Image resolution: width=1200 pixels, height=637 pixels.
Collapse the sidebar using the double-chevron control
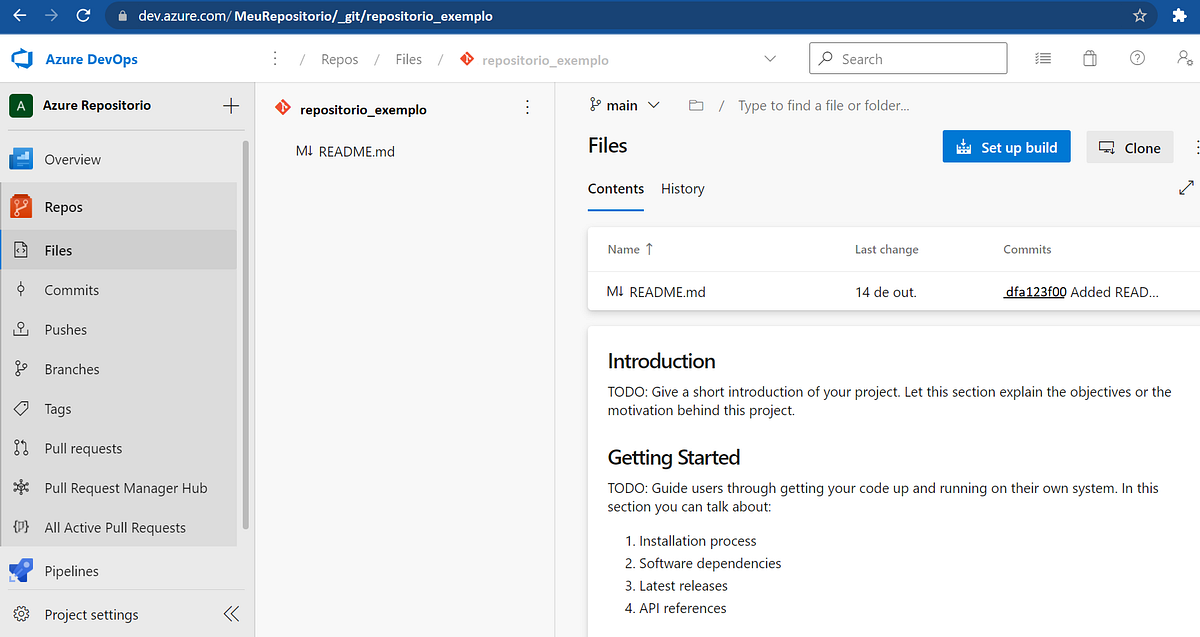(231, 614)
